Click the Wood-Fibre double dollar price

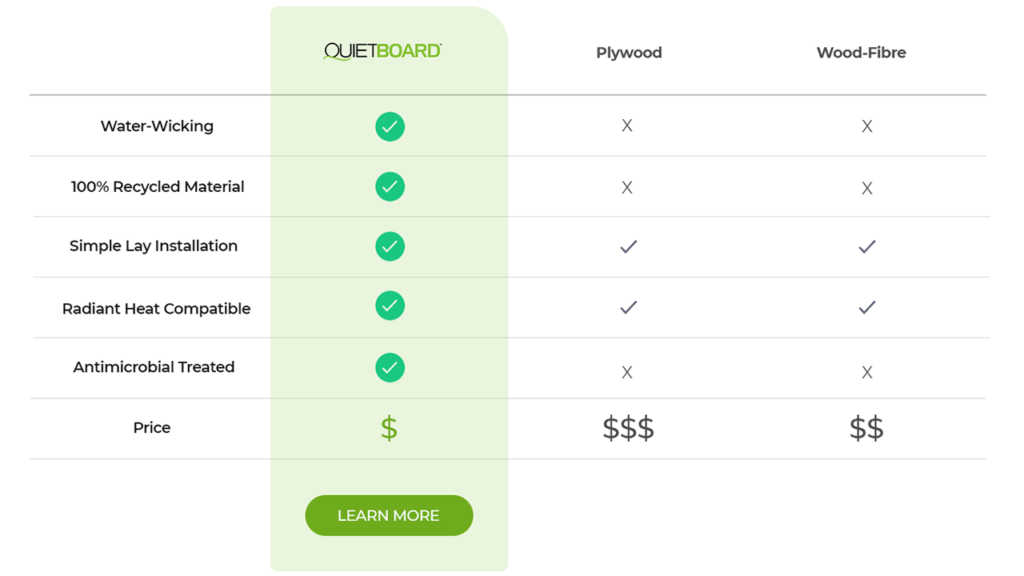pyautogui.click(x=867, y=428)
